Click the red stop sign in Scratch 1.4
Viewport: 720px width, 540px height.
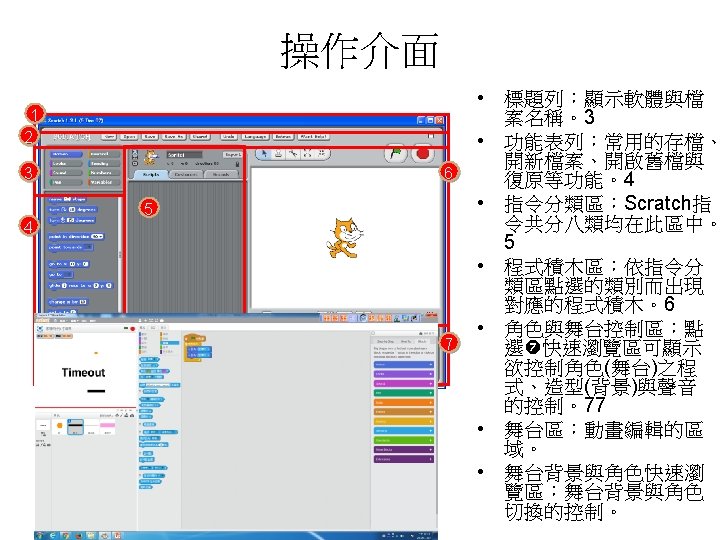pos(422,154)
